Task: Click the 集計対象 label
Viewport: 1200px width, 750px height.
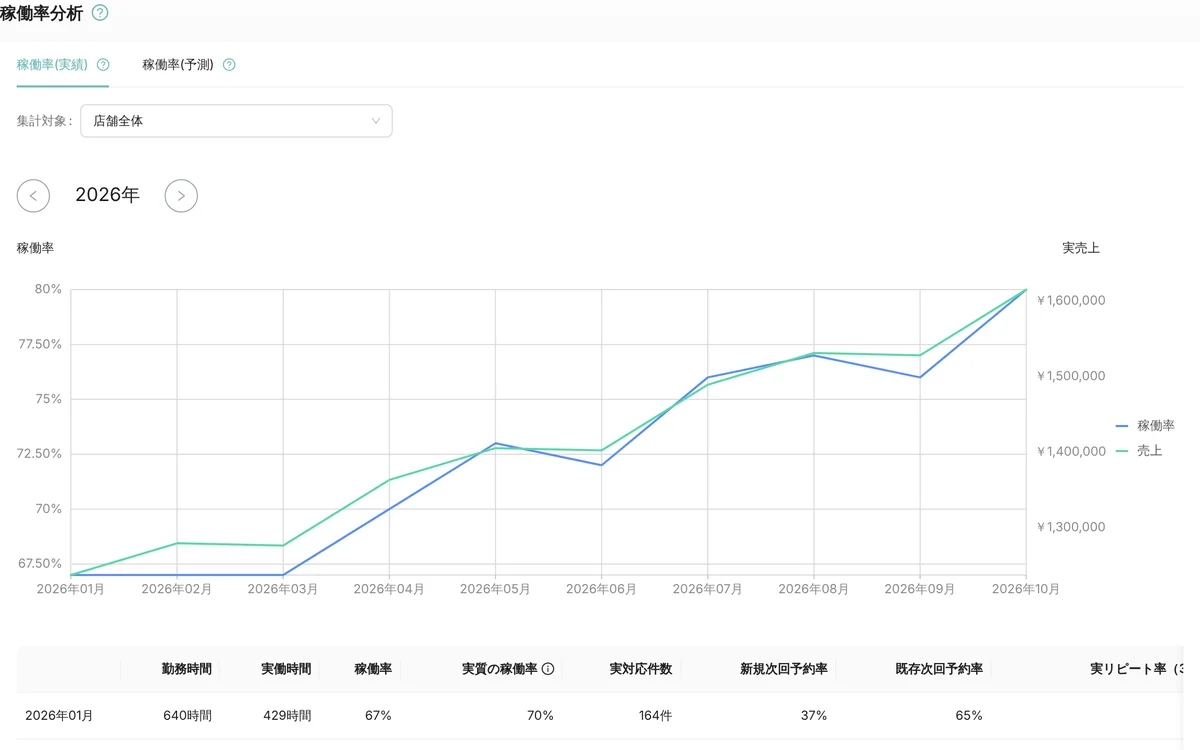Action: [45, 121]
